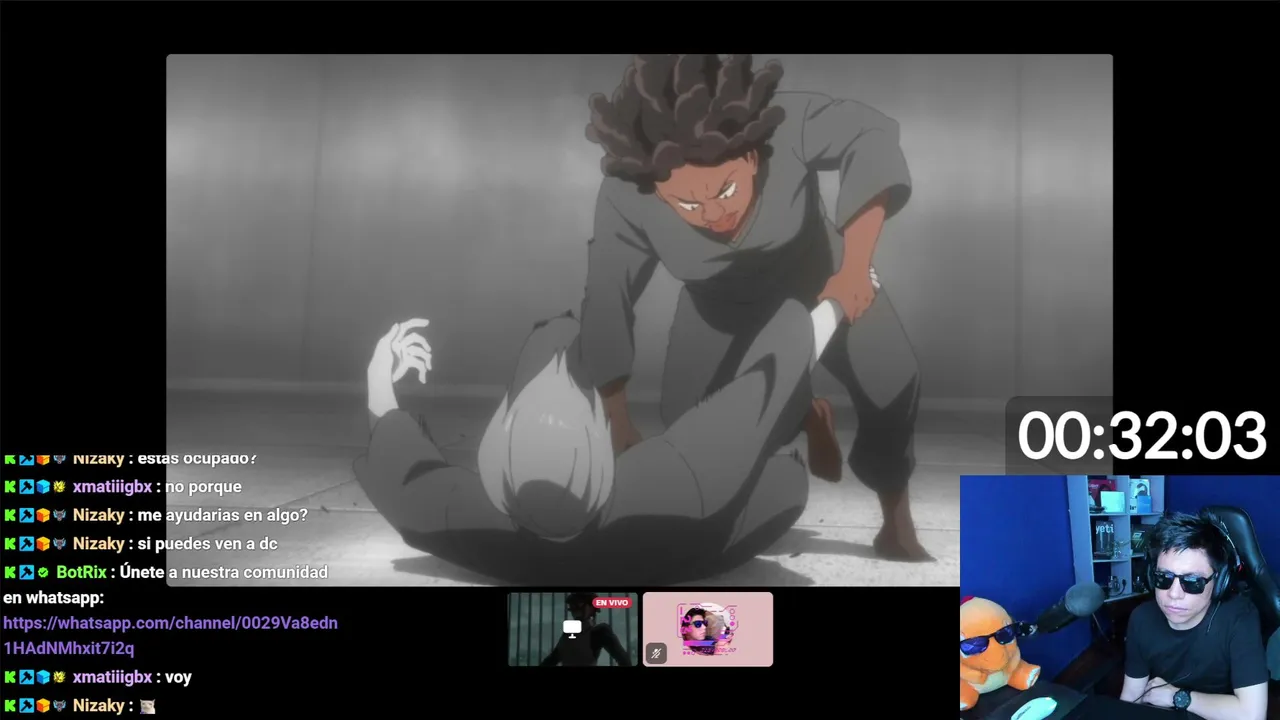Screen dimensions: 1280x720
Task: Select the pink participant avatar thumbnail
Action: (x=708, y=629)
